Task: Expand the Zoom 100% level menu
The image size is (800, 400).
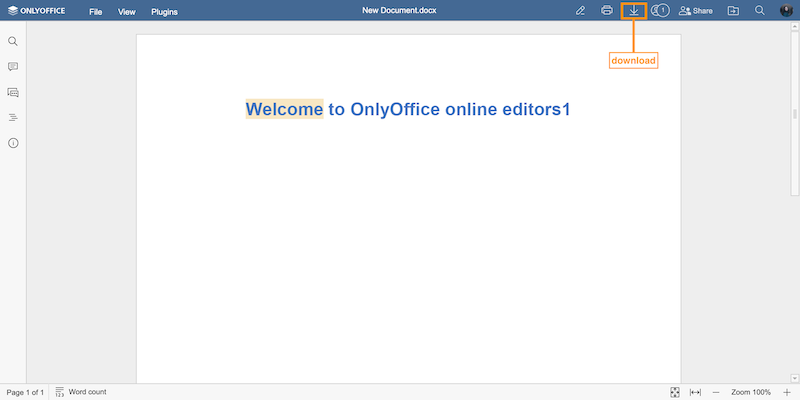Action: pyautogui.click(x=750, y=392)
